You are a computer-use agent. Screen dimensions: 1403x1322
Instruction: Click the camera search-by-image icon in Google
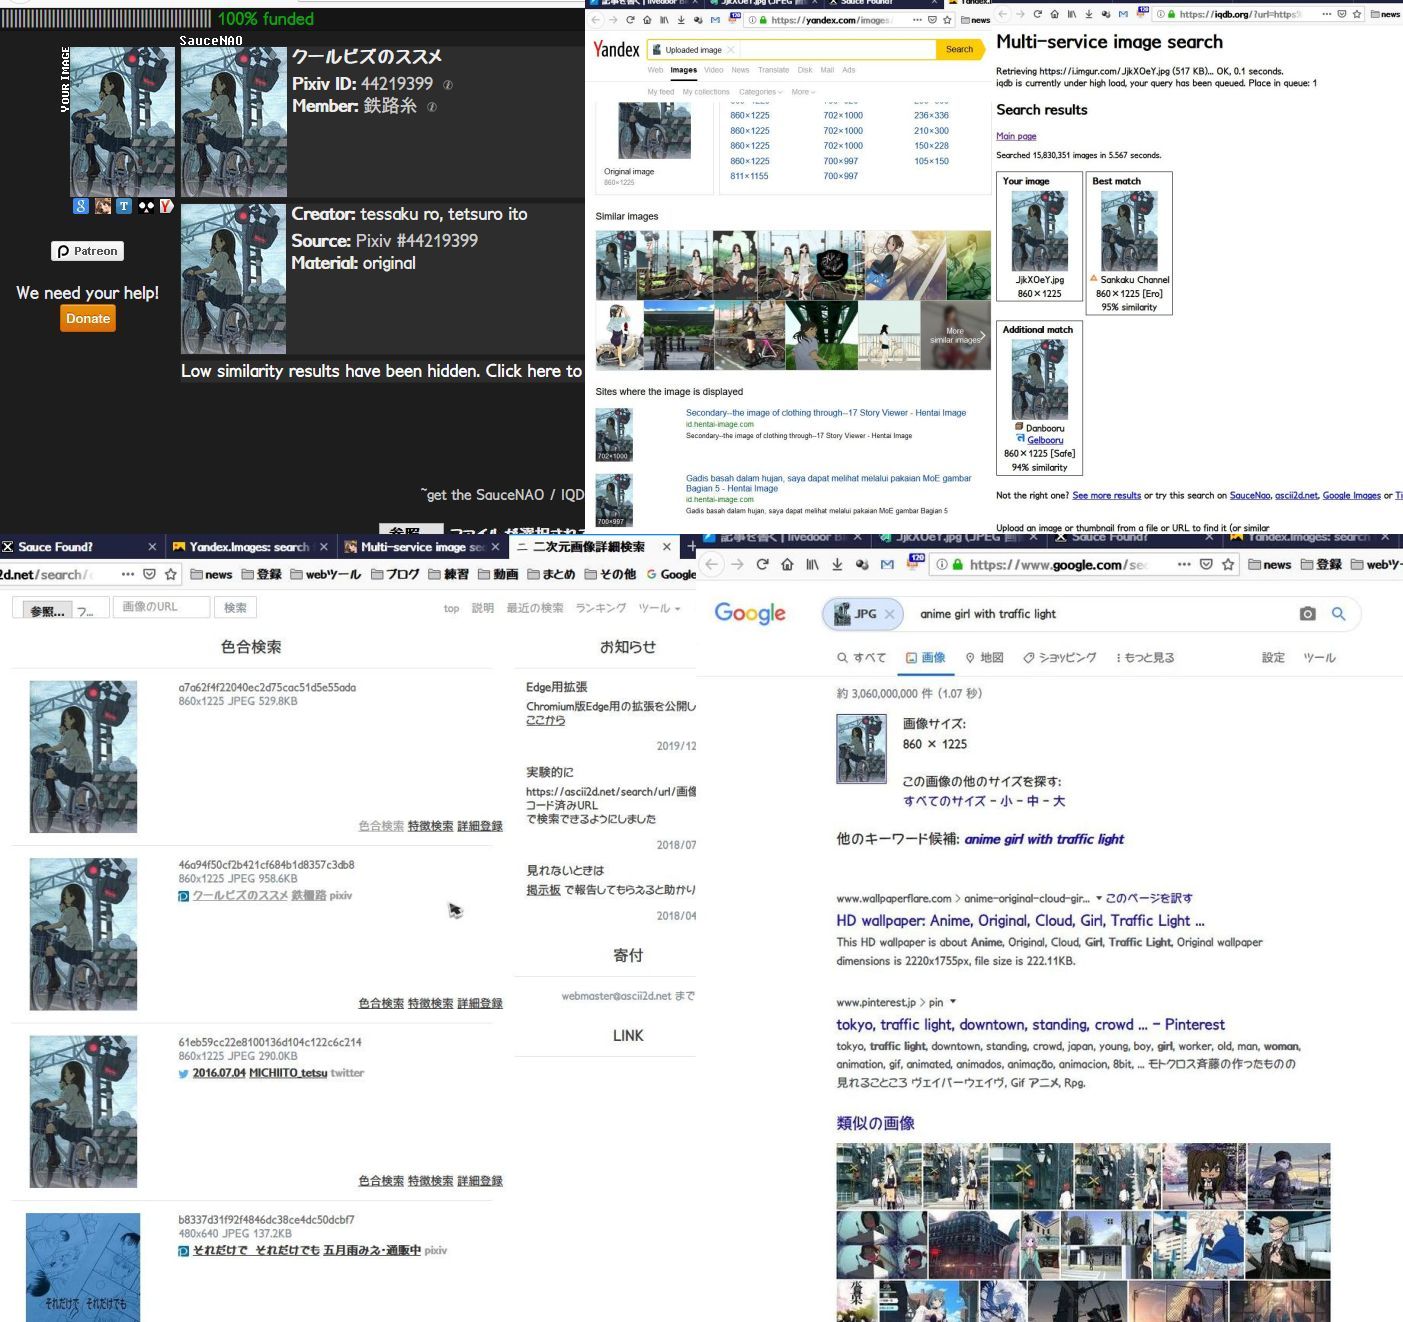pos(1307,614)
